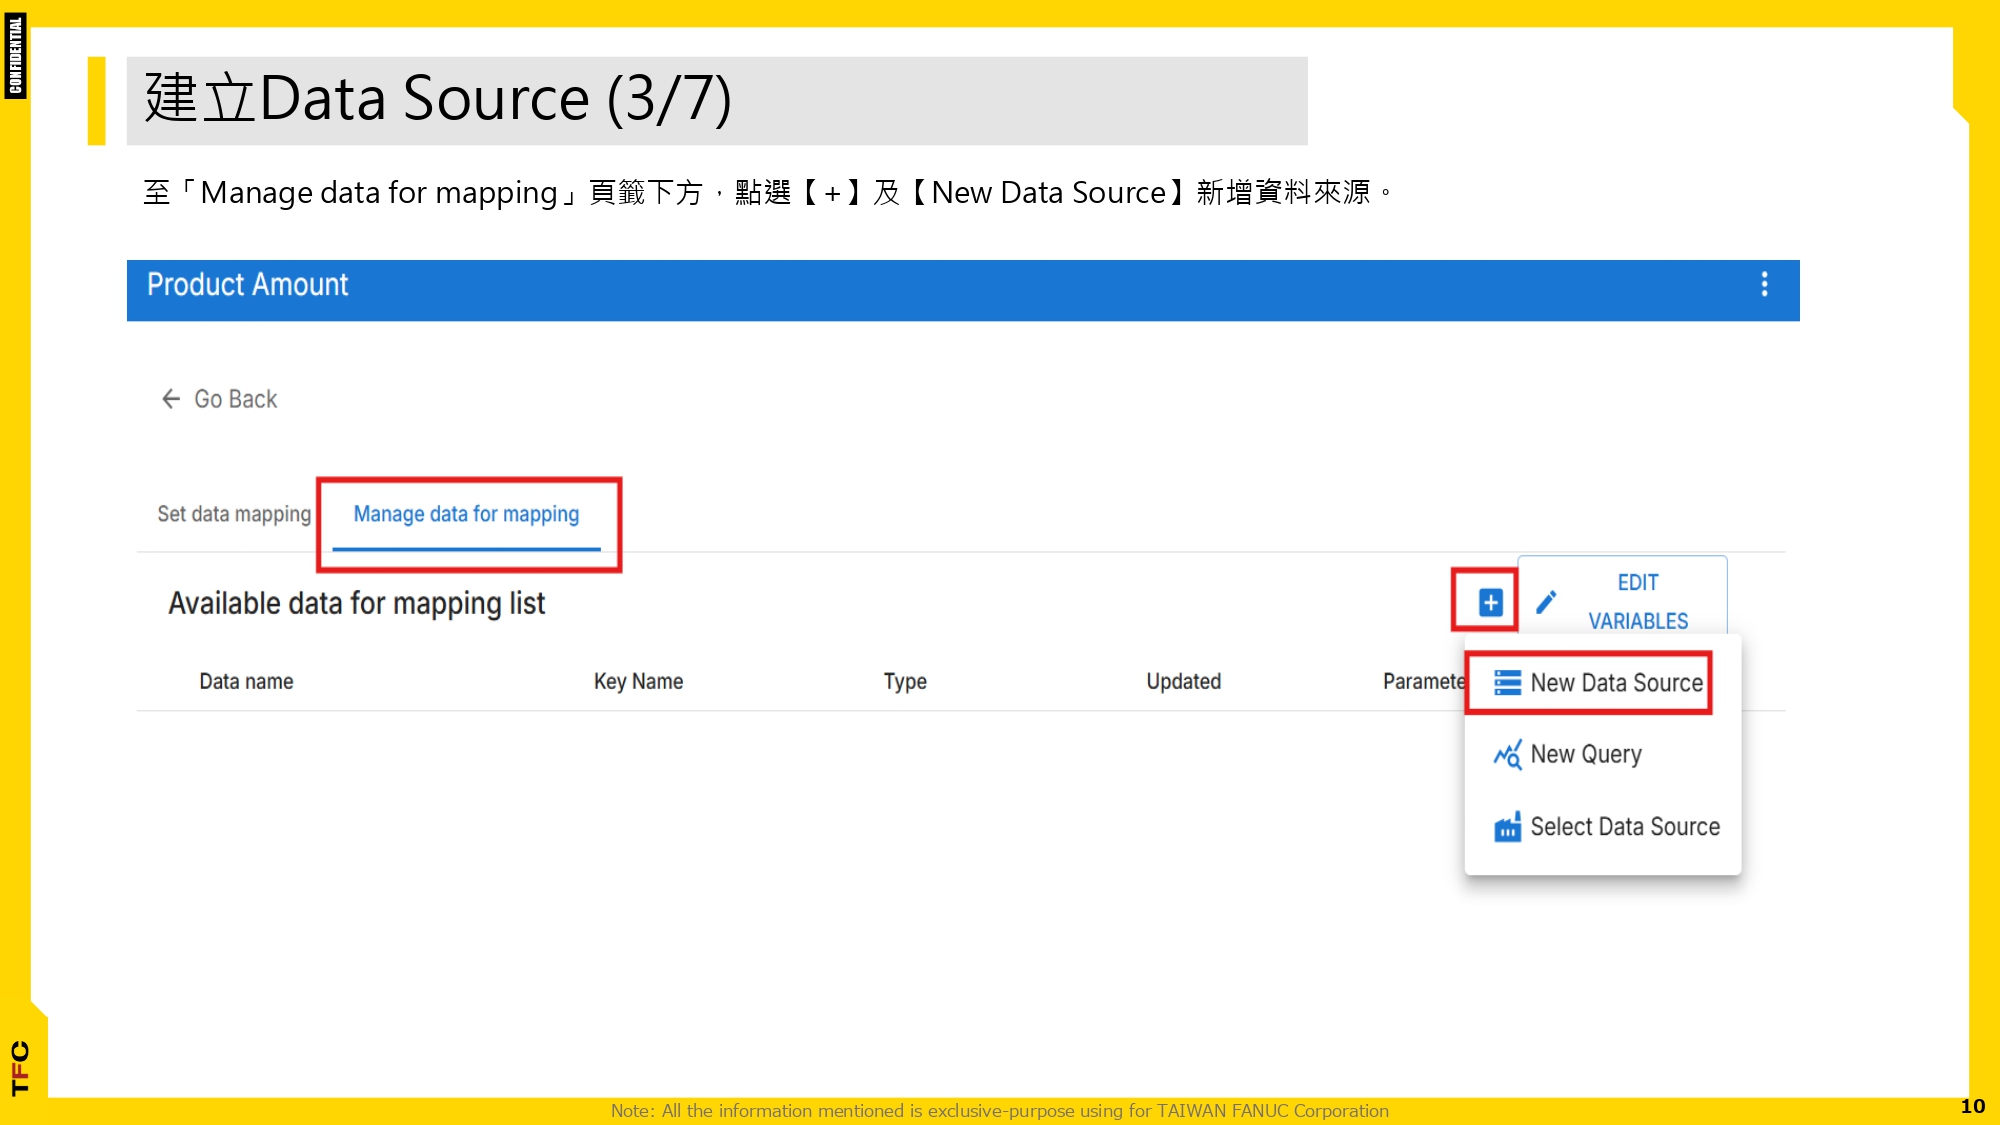Open the three-dot menu on Product Amount bar
The image size is (2000, 1125).
(x=1765, y=287)
